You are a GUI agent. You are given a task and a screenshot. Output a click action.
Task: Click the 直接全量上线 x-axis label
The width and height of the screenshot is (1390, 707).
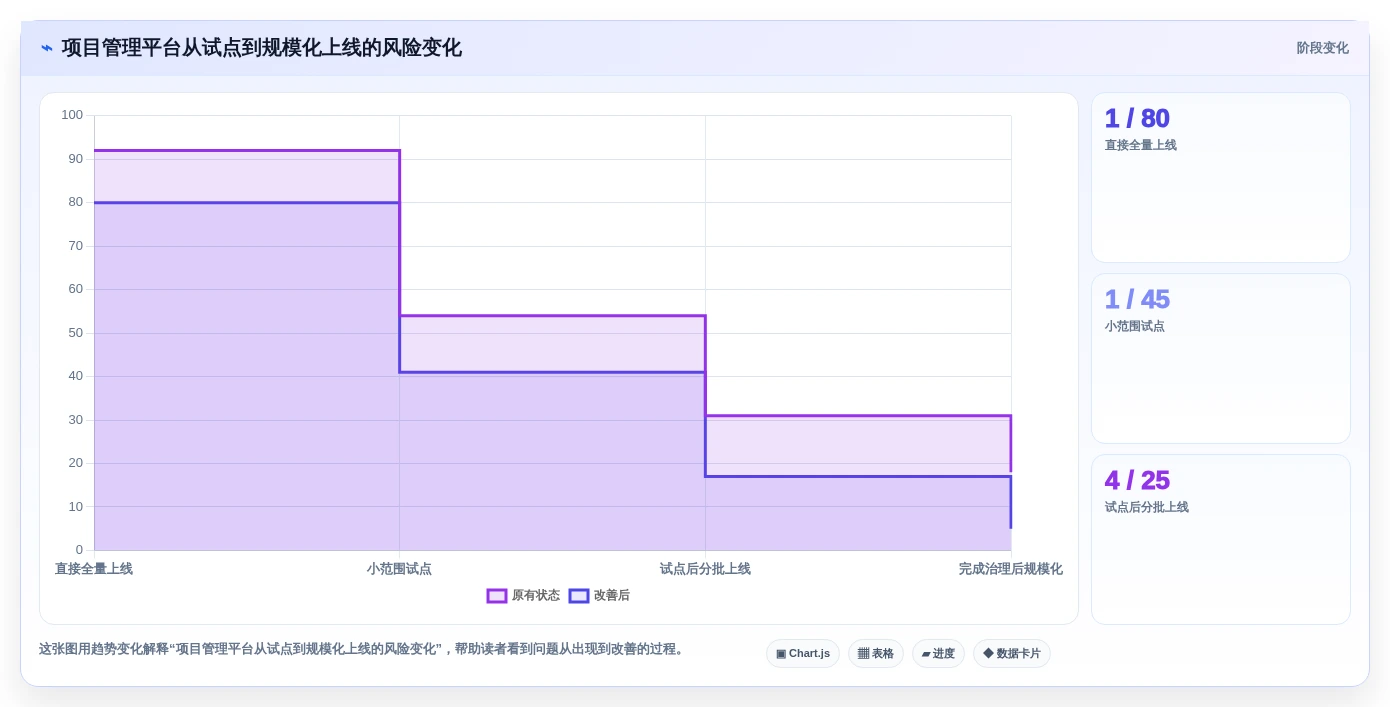[94, 569]
